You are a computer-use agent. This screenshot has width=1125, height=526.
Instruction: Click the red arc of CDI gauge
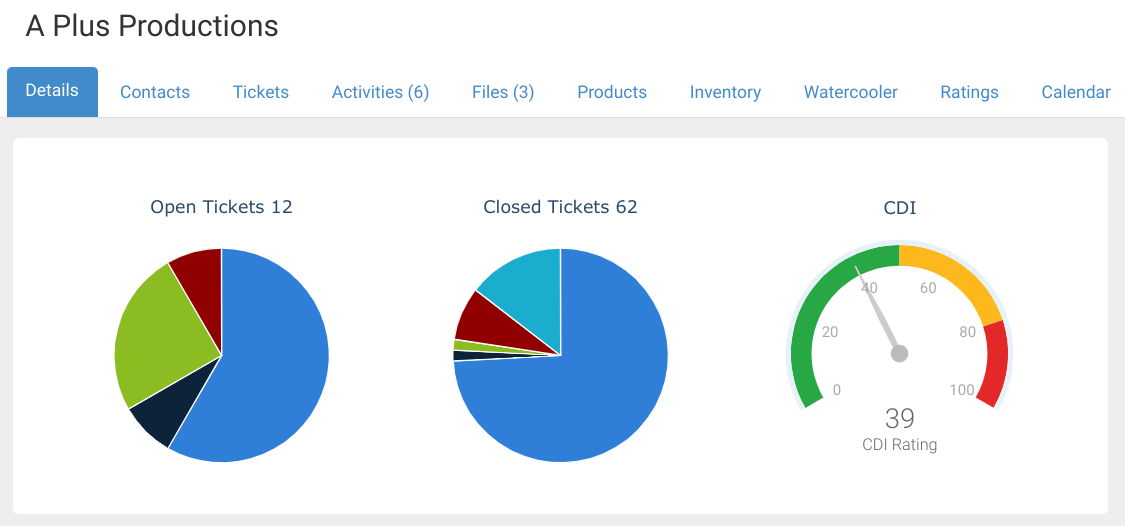(x=995, y=365)
